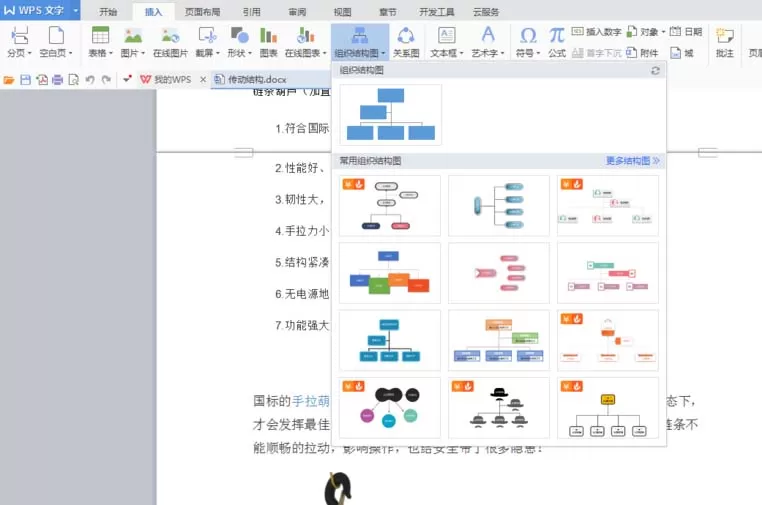This screenshot has height=505, width=762.
Task: Pick the colorful overlapping boxes org template
Action: [x=390, y=273]
